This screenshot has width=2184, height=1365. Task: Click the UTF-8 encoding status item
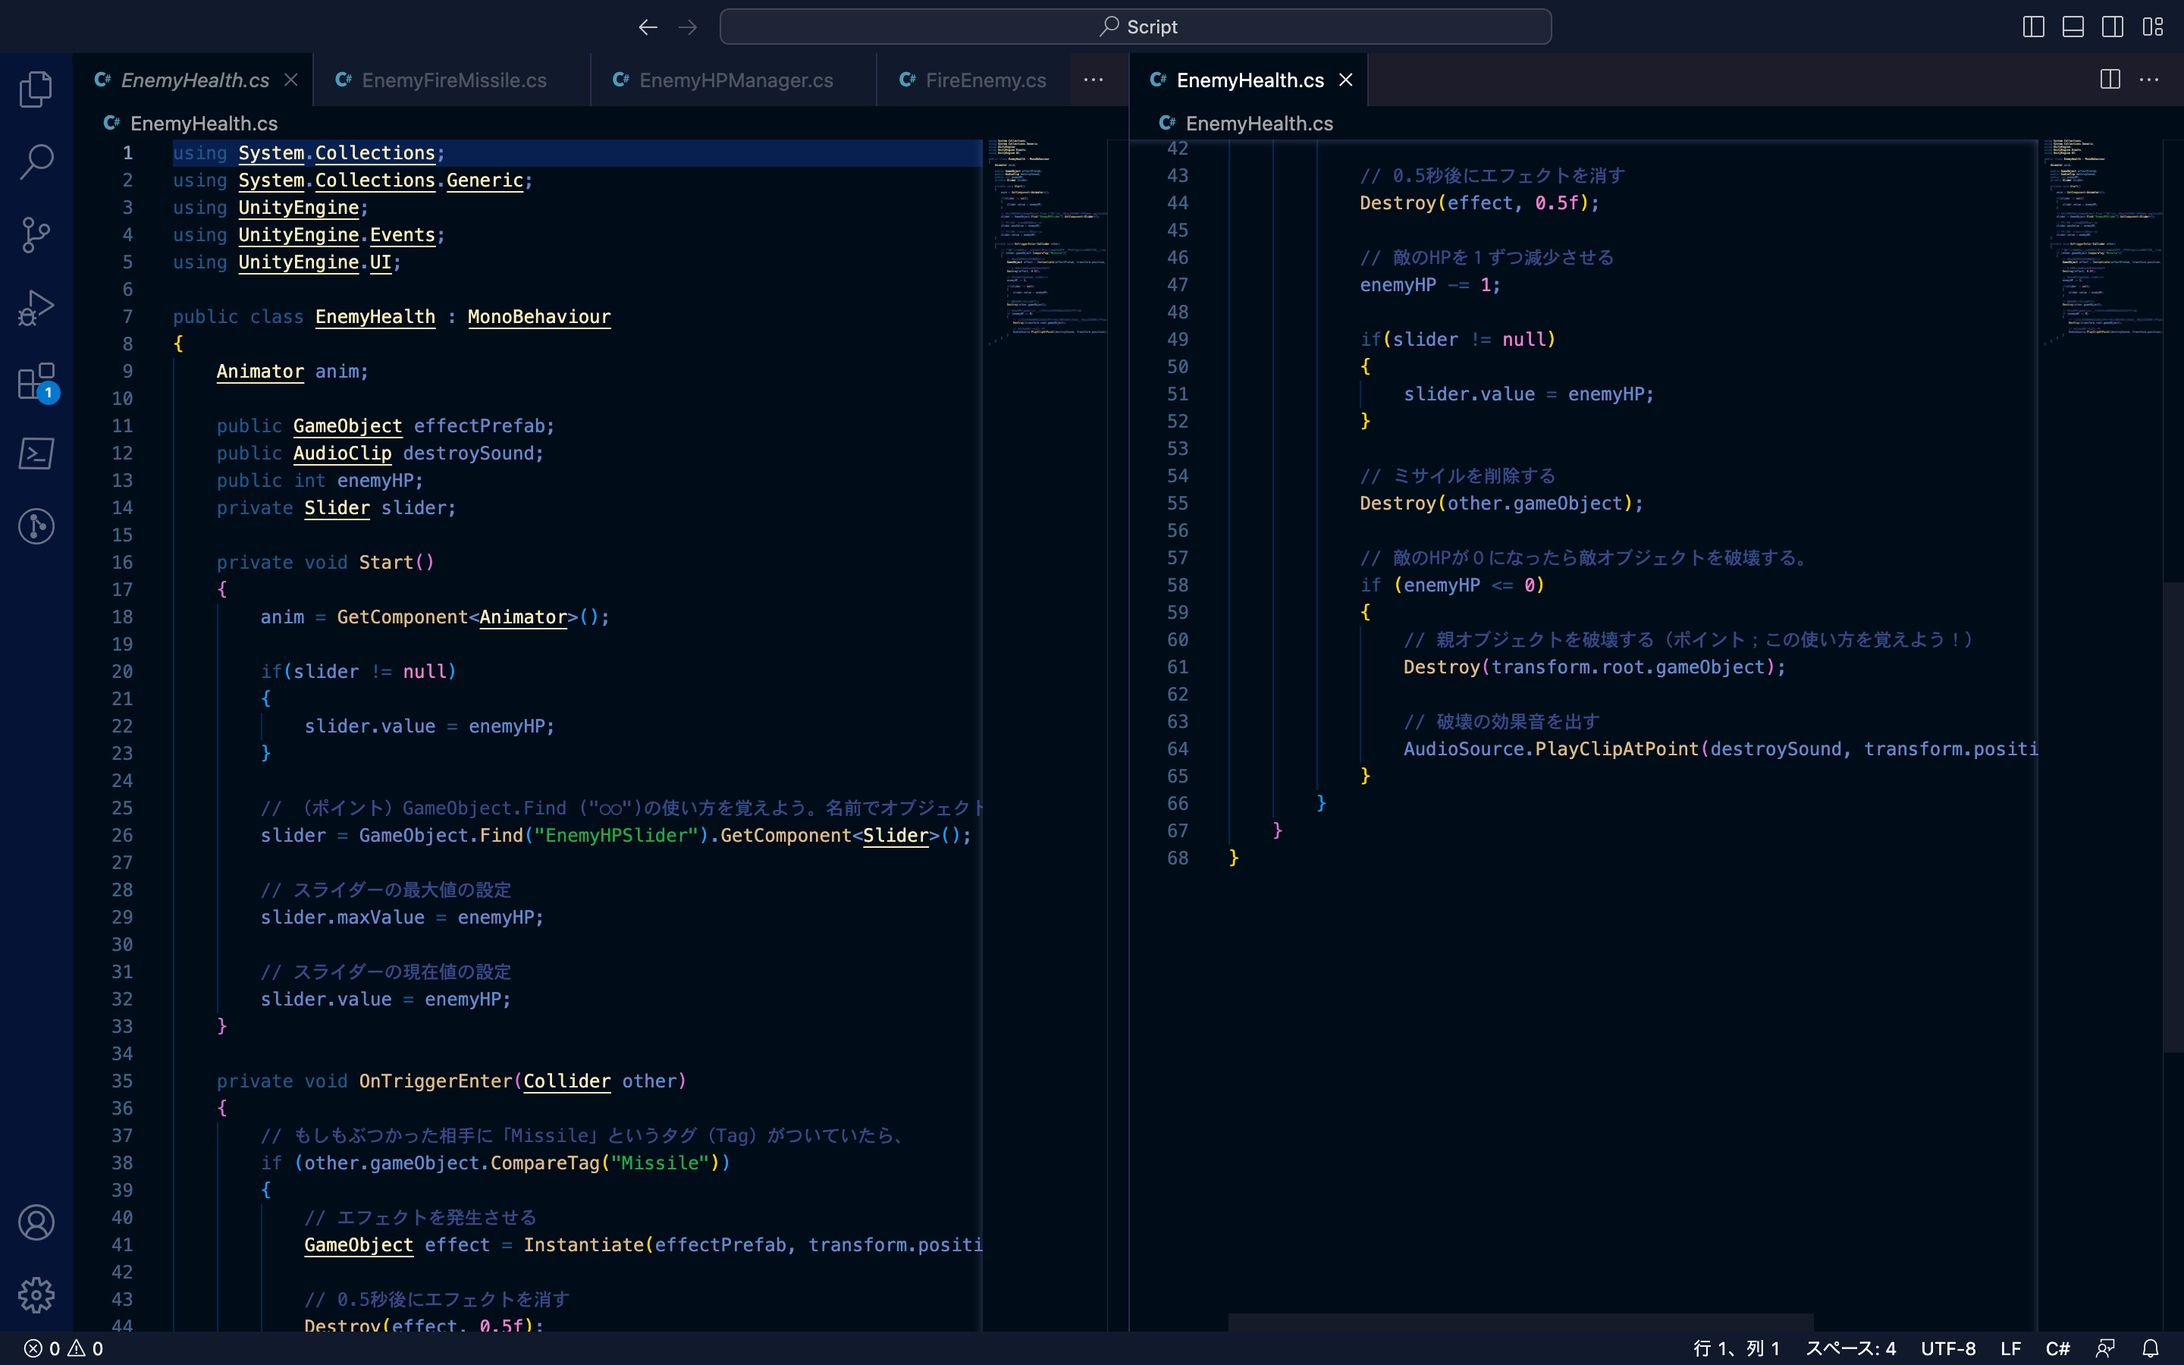(x=1947, y=1348)
